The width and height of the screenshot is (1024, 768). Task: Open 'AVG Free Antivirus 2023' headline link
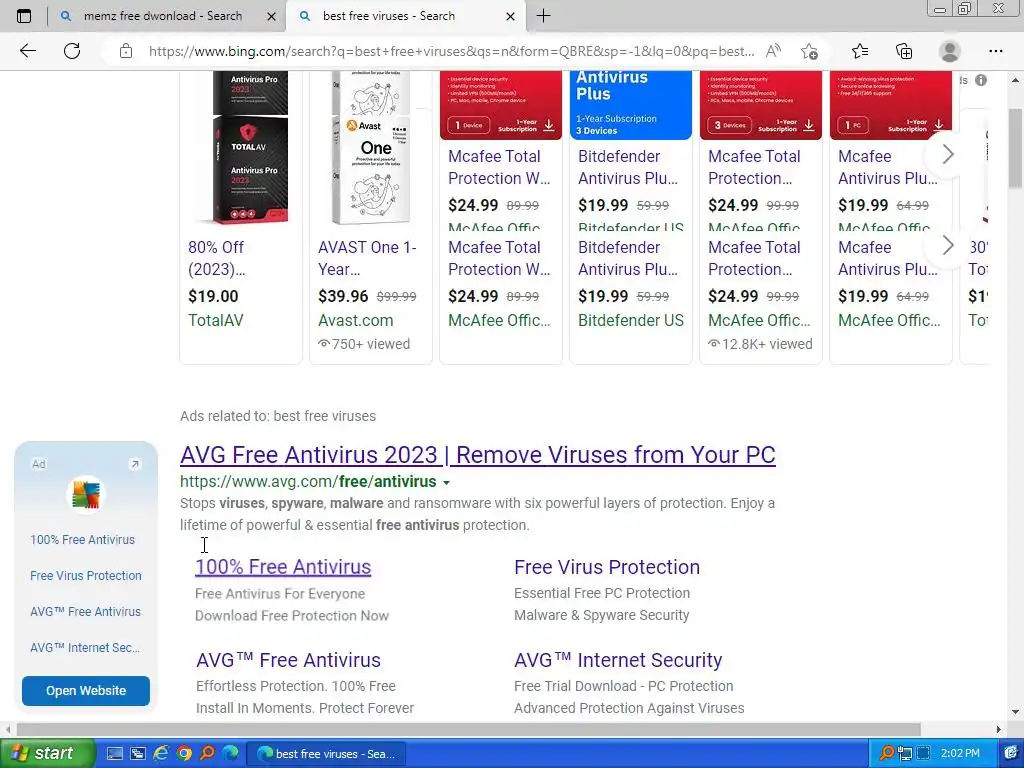[477, 455]
